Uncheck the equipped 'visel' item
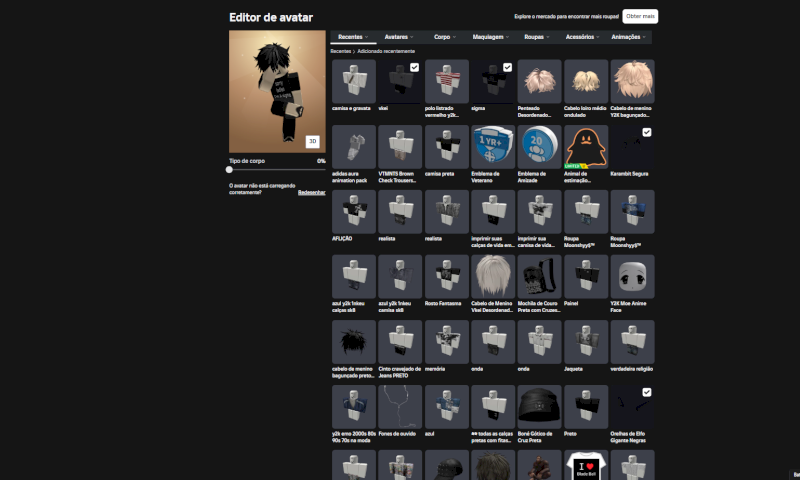 pos(414,67)
